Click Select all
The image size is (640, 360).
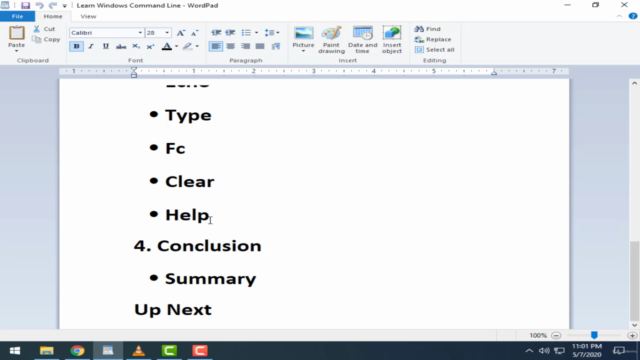434,50
